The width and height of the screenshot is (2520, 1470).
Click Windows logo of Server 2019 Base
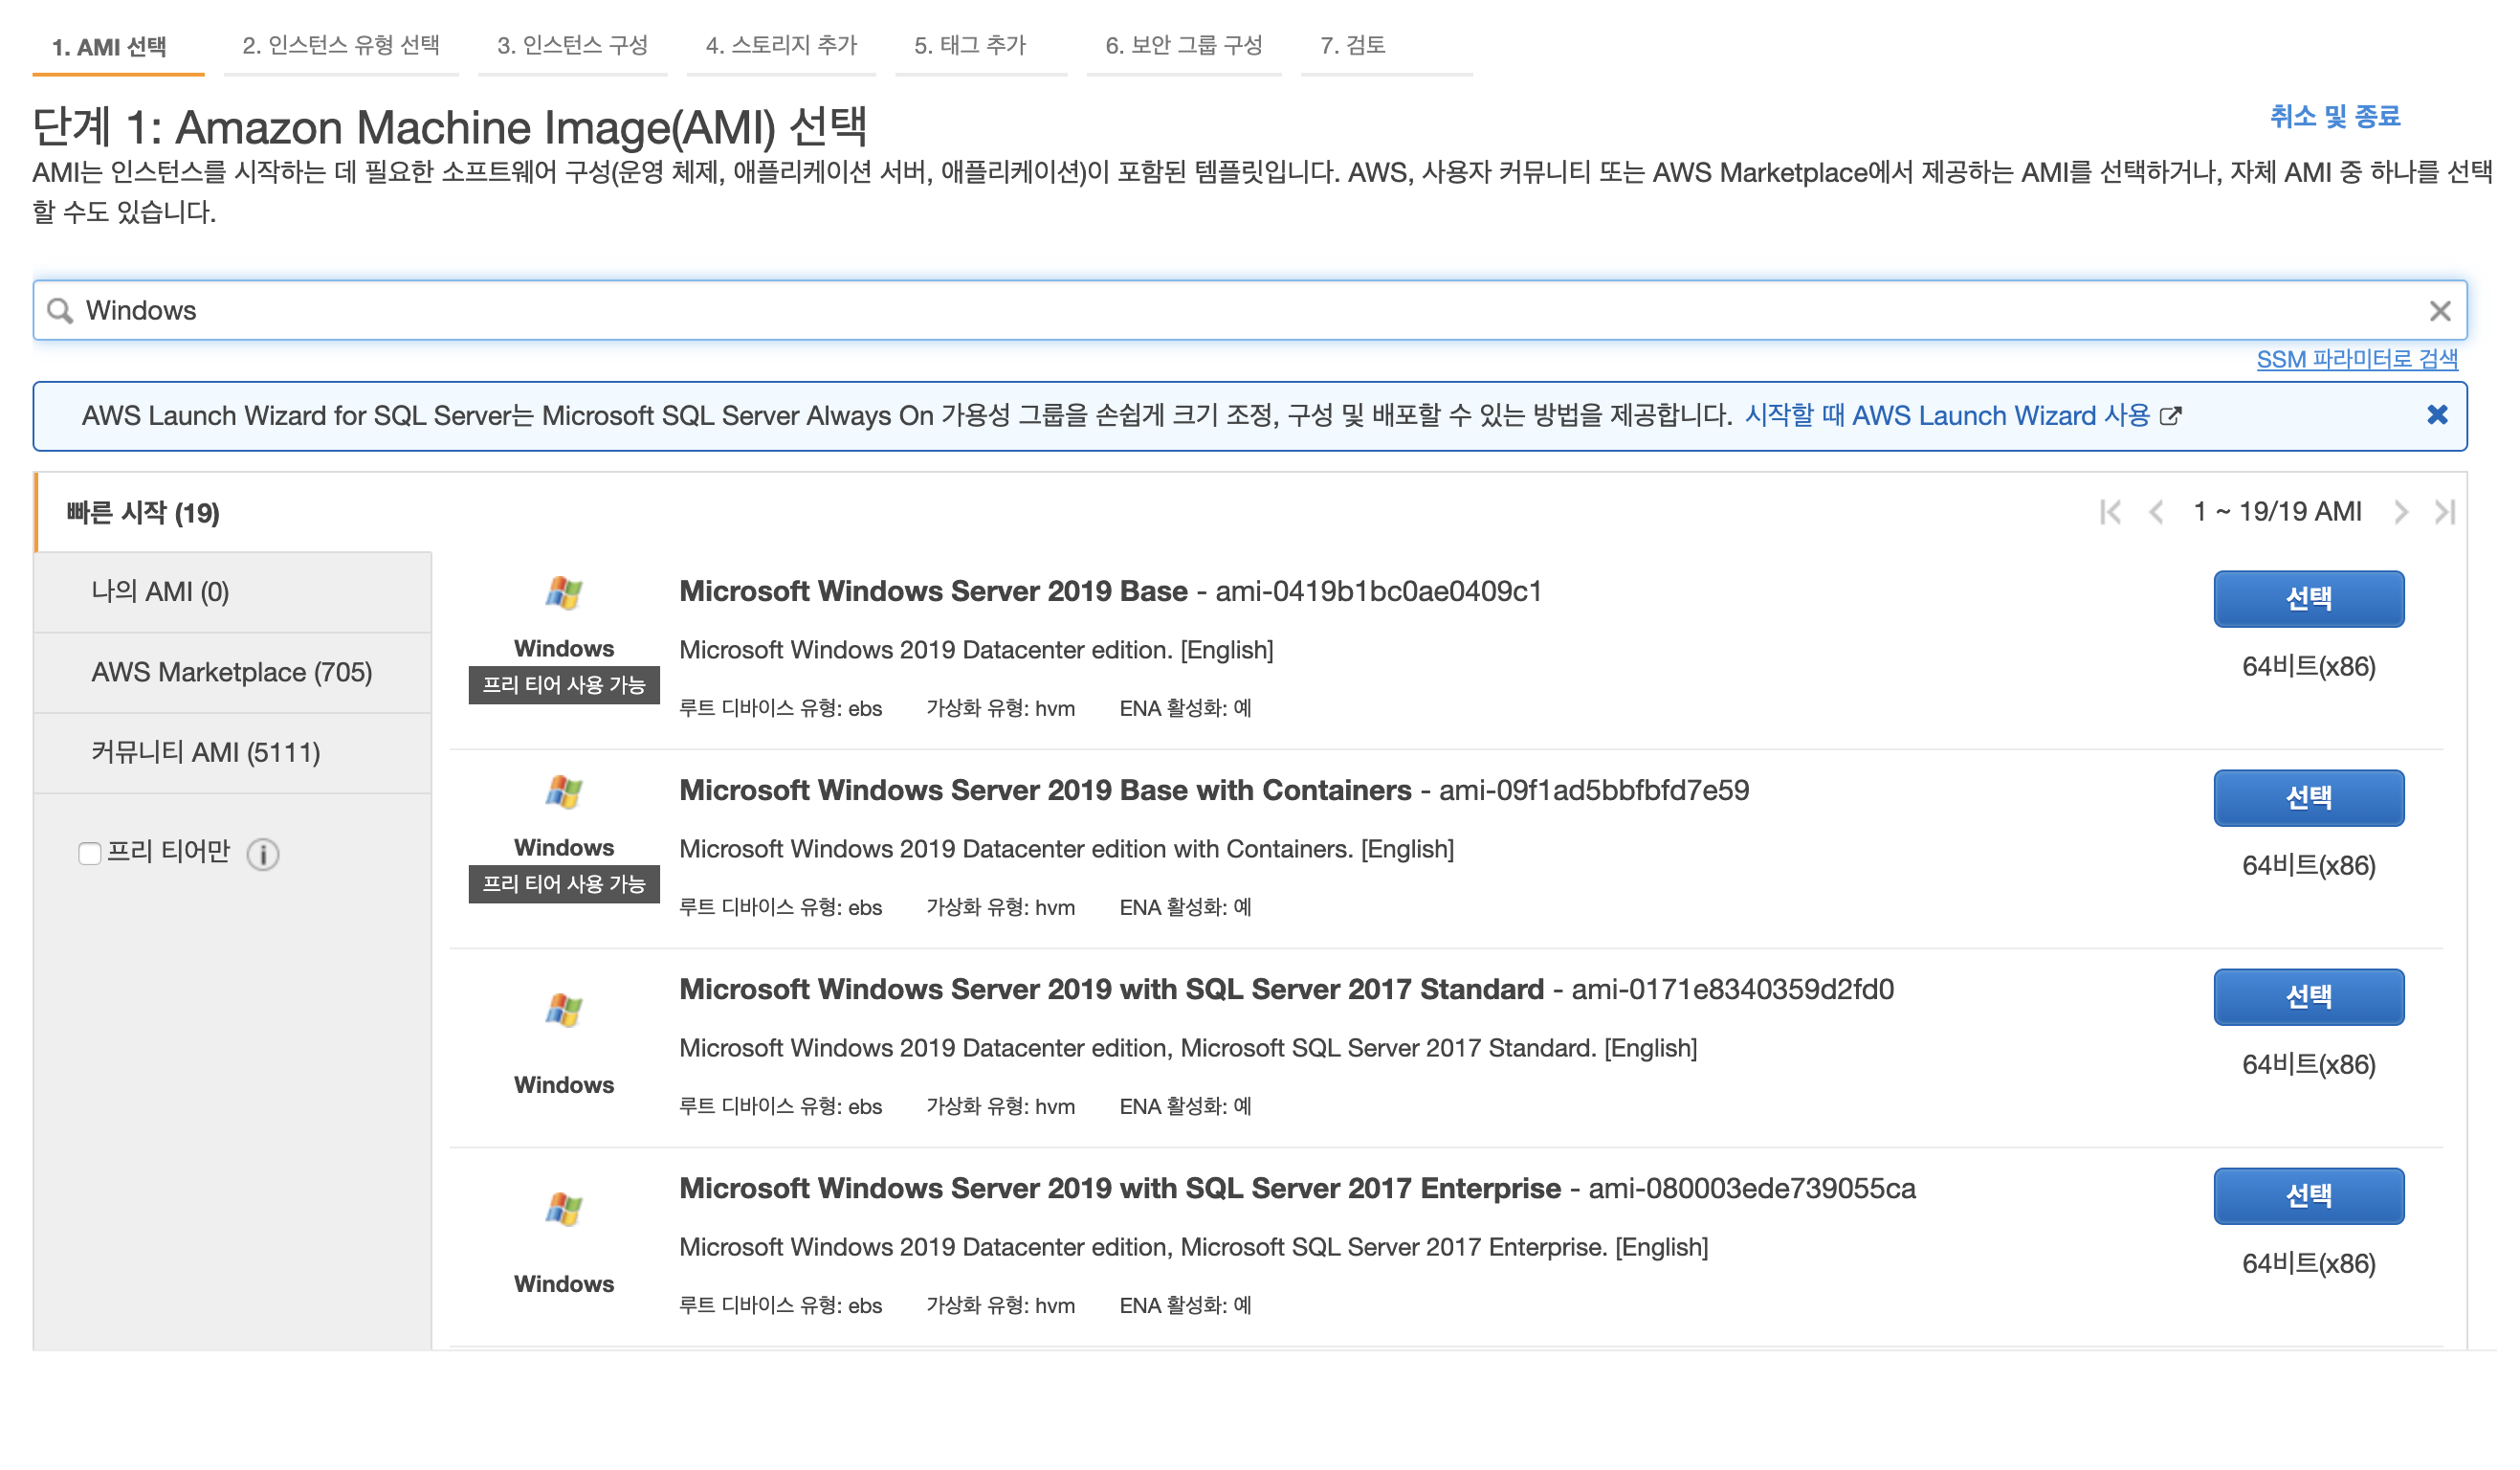[x=564, y=593]
